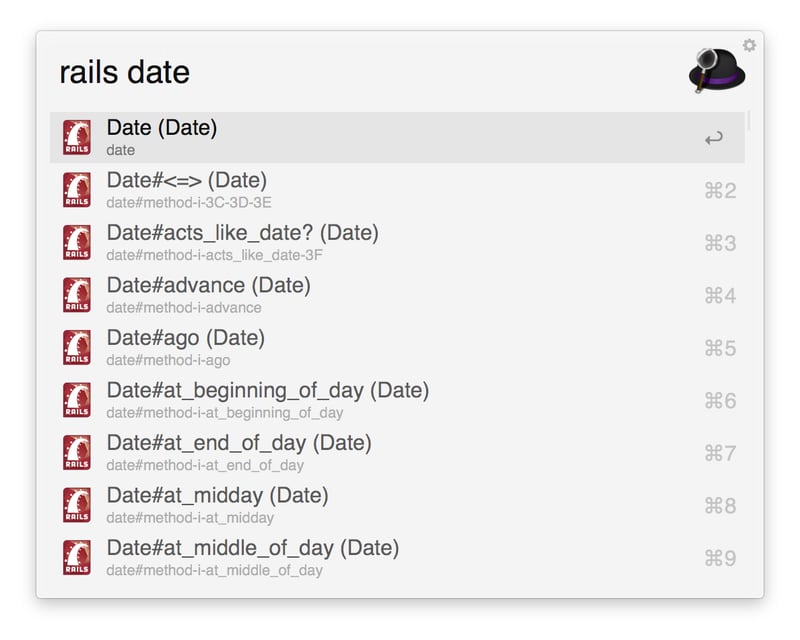Viewport: 800px width, 640px height.
Task: Click the settings gear icon
Action: pyautogui.click(x=749, y=44)
